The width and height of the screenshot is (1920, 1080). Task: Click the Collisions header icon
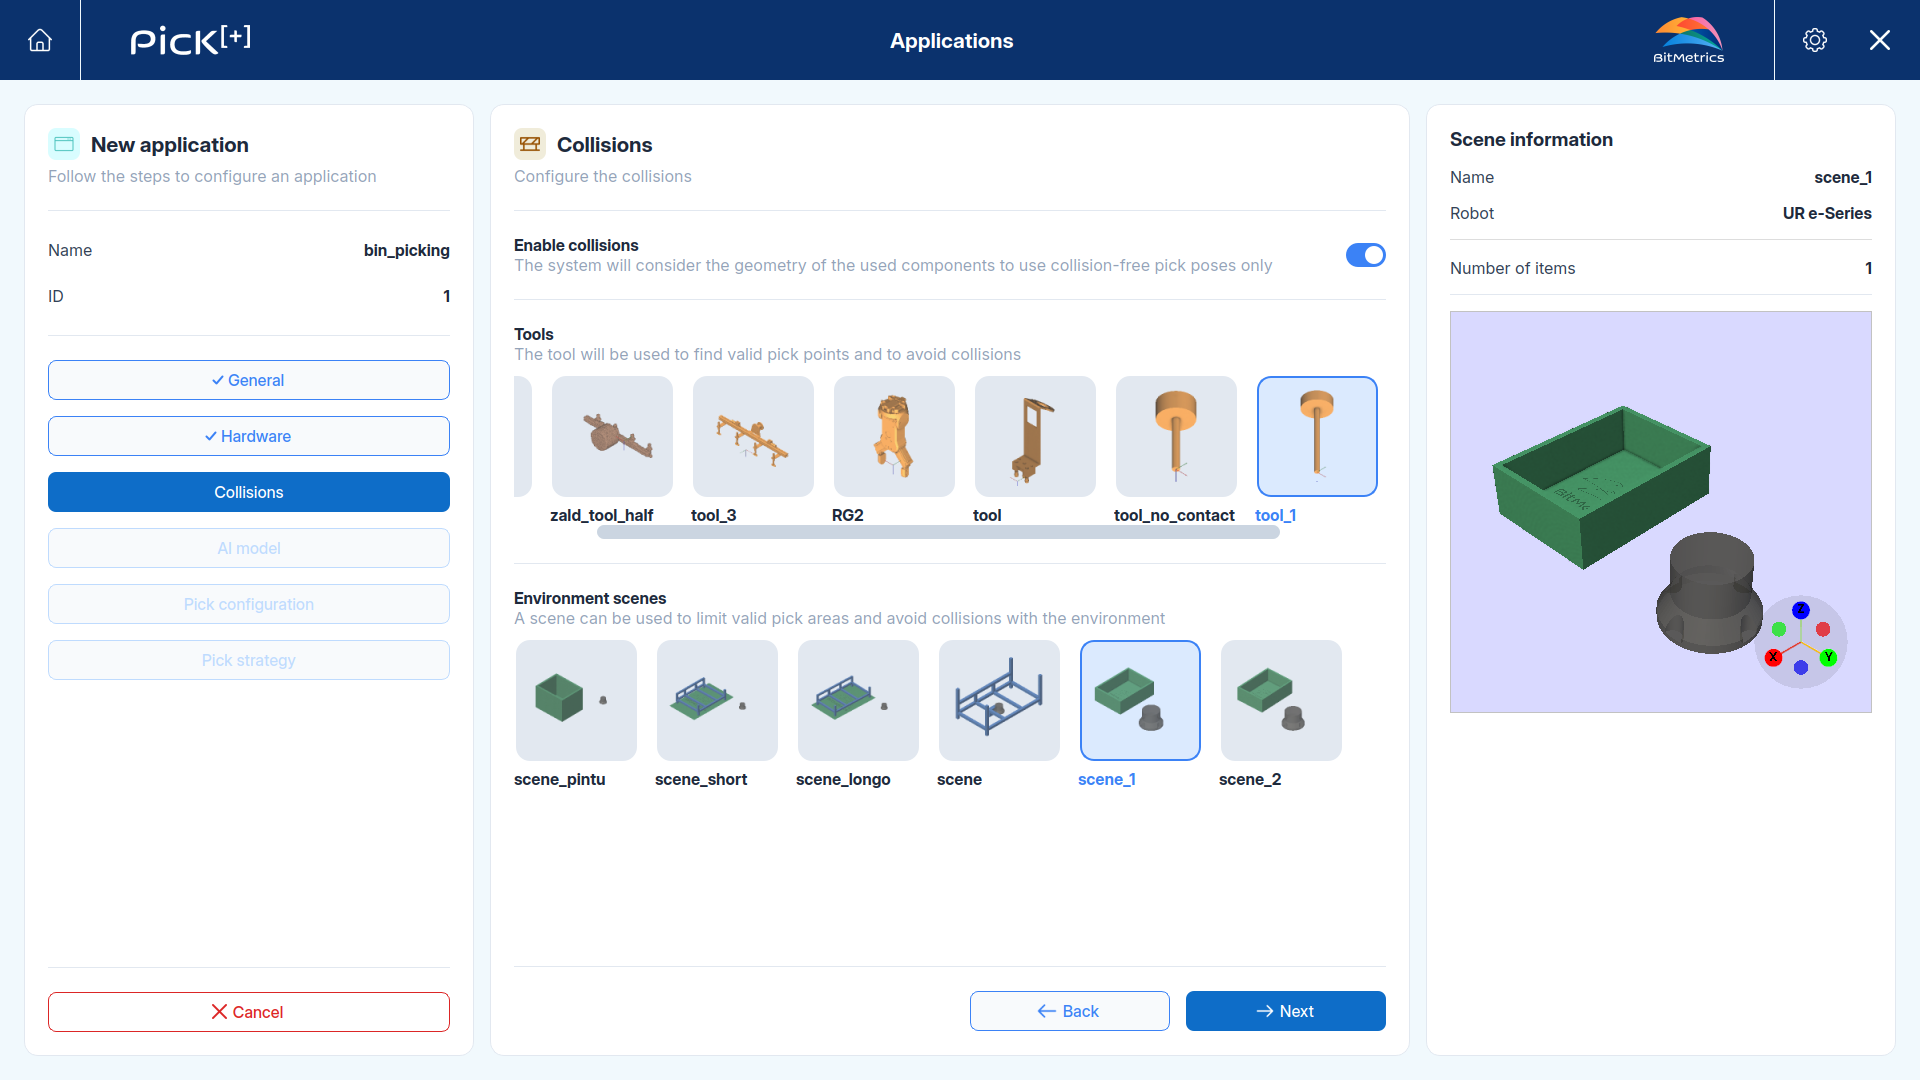[530, 144]
